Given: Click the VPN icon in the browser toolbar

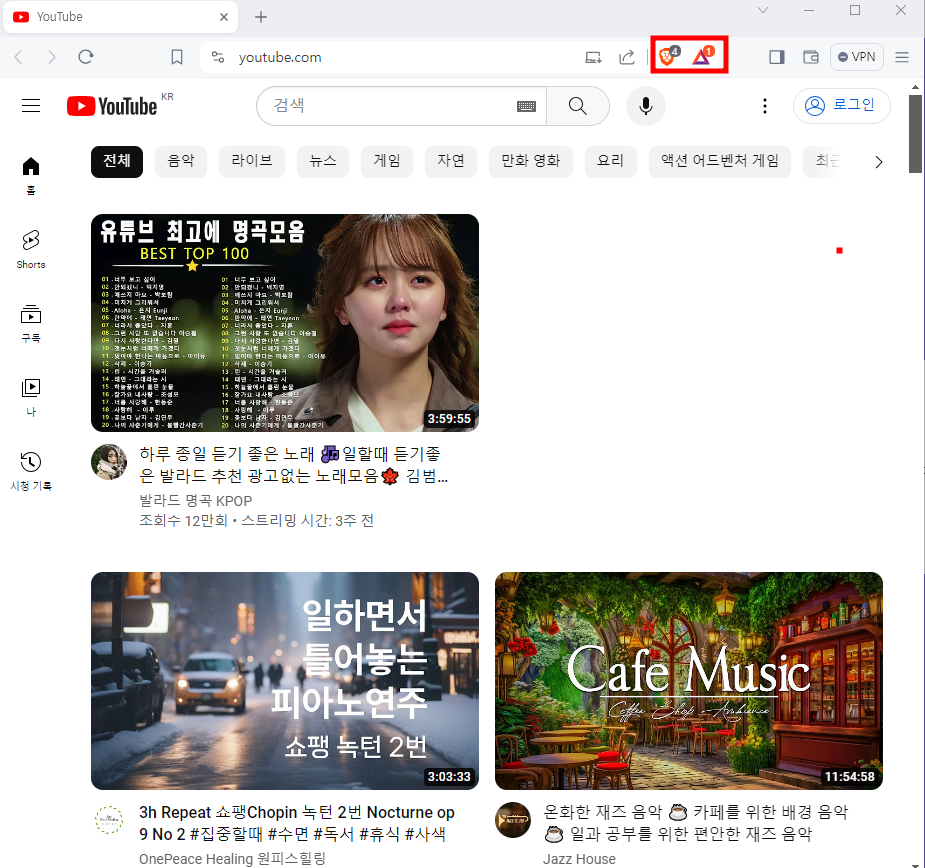Looking at the screenshot, I should click(856, 57).
